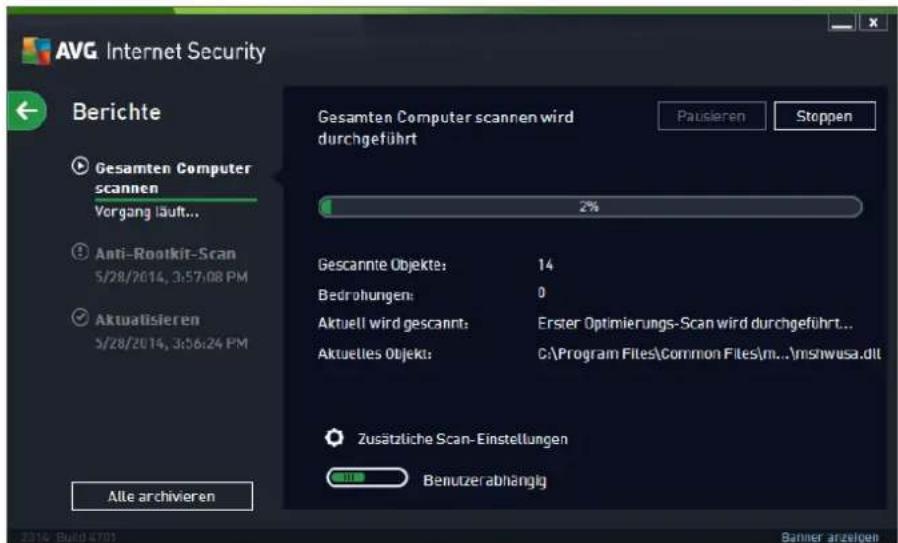Click the Bedrohungen value 0
Viewport: 898px width, 543px height.
[542, 293]
